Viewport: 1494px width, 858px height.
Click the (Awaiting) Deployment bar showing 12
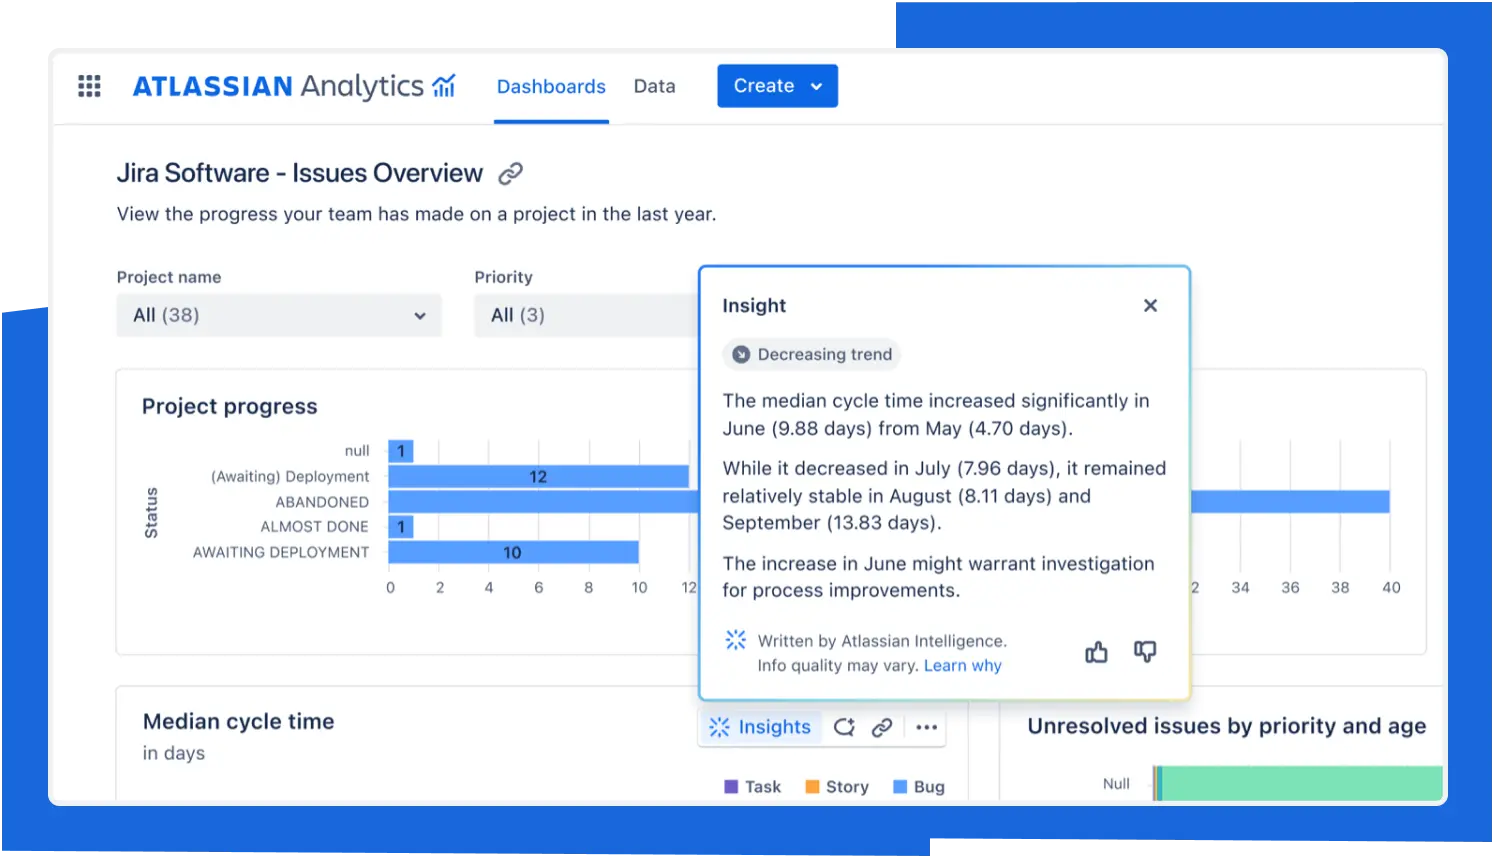[538, 477]
